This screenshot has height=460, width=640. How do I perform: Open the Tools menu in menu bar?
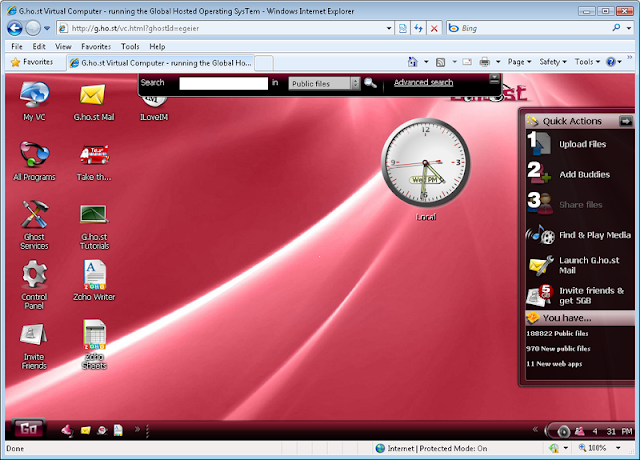(x=130, y=46)
